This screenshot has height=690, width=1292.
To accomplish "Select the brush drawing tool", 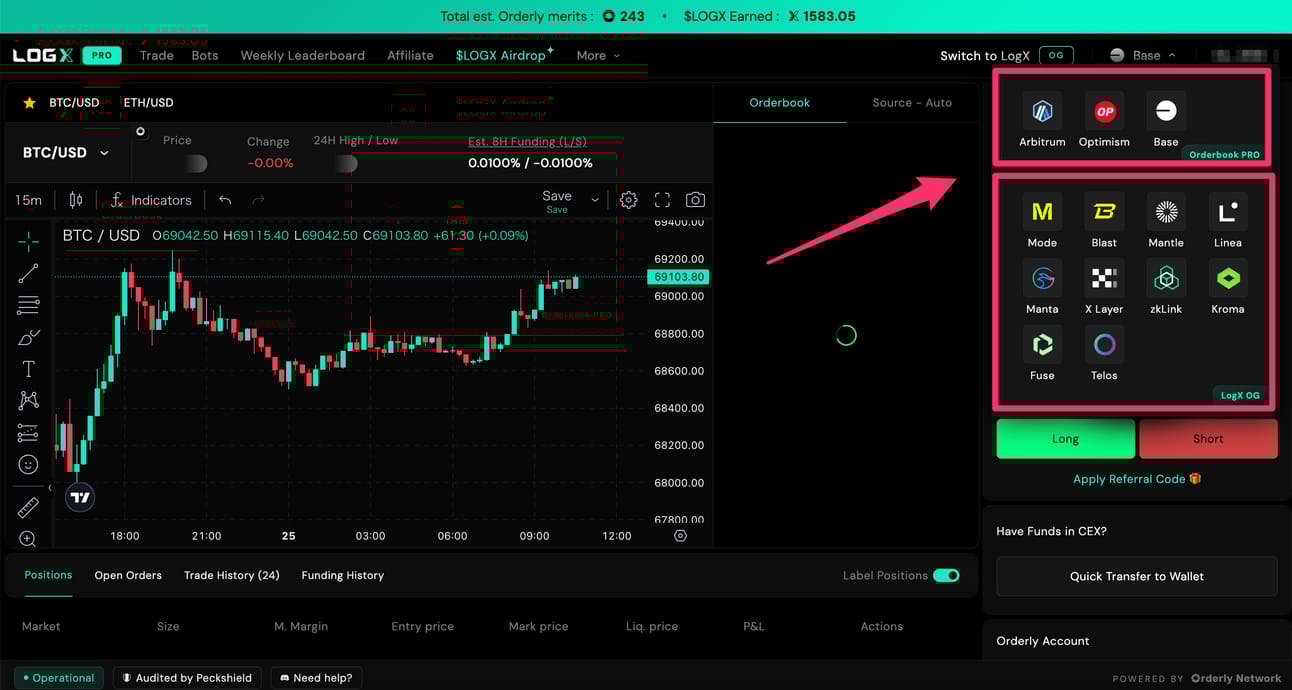I will coord(28,337).
